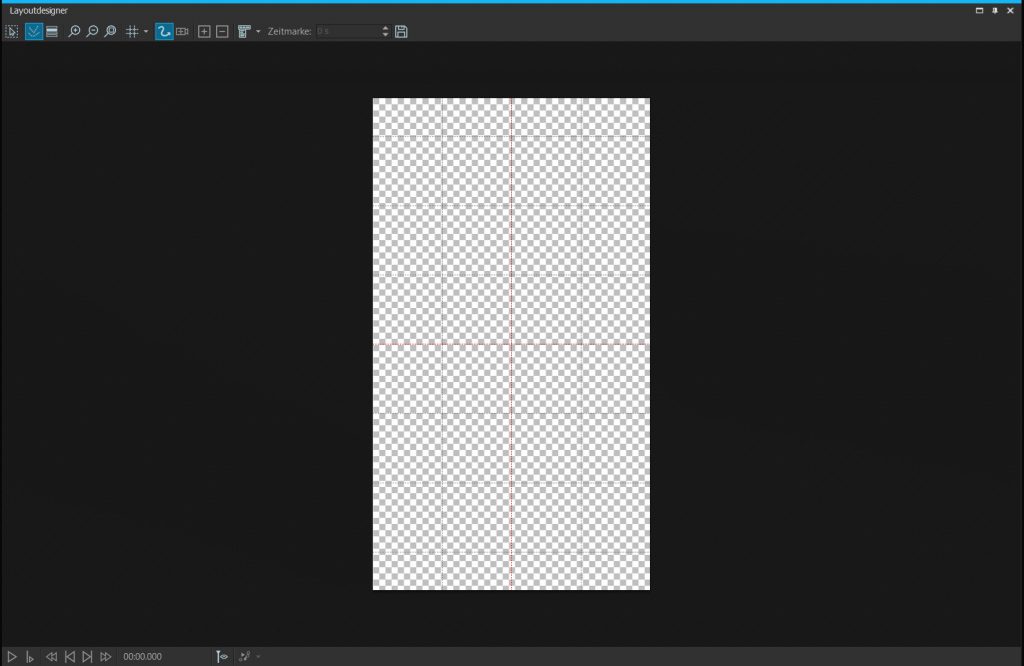Click the camera icon in toolbar
This screenshot has height=666, width=1024.
(182, 32)
